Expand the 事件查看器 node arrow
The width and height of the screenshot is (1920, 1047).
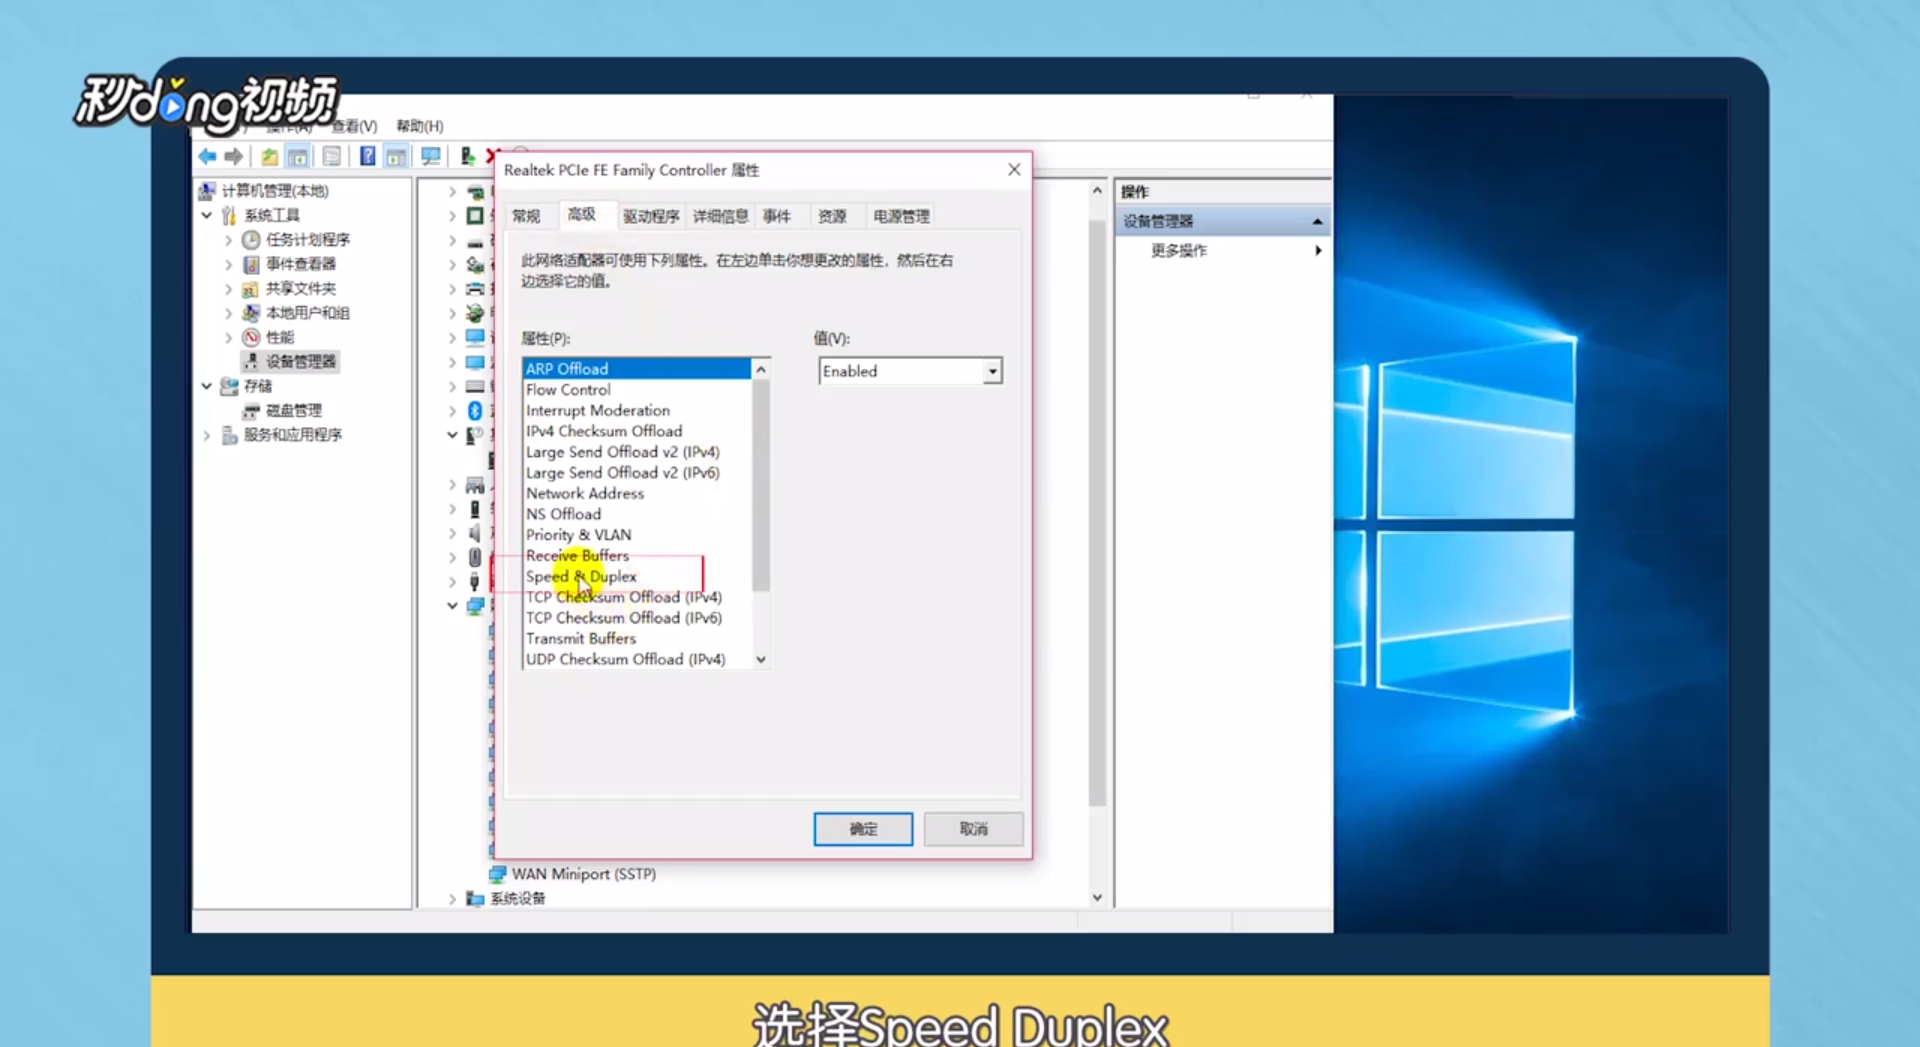229,264
